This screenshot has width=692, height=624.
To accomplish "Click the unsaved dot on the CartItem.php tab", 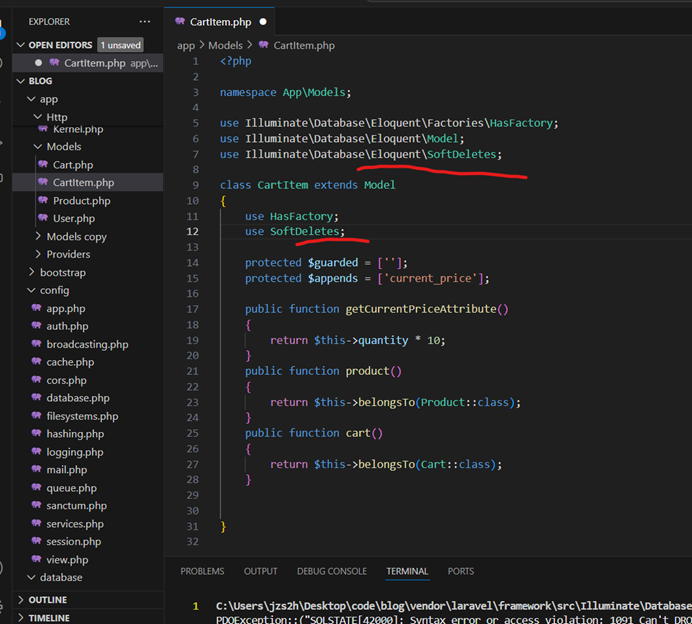I will tap(263, 21).
